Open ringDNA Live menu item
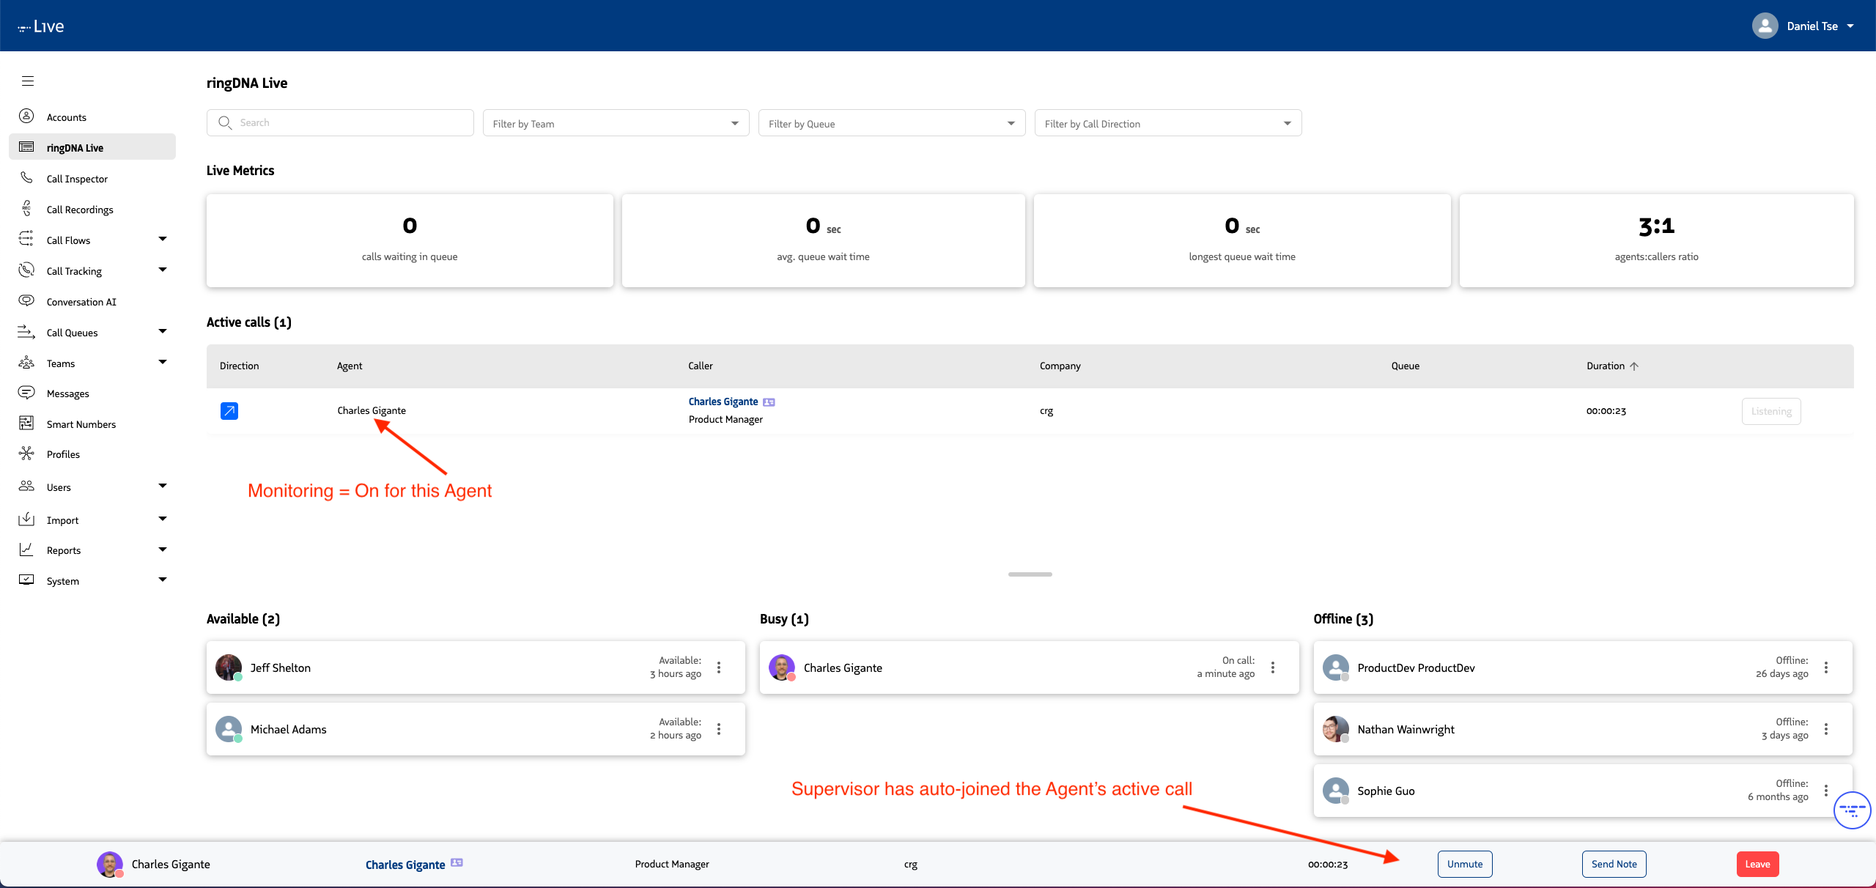The height and width of the screenshot is (888, 1876). coord(92,147)
